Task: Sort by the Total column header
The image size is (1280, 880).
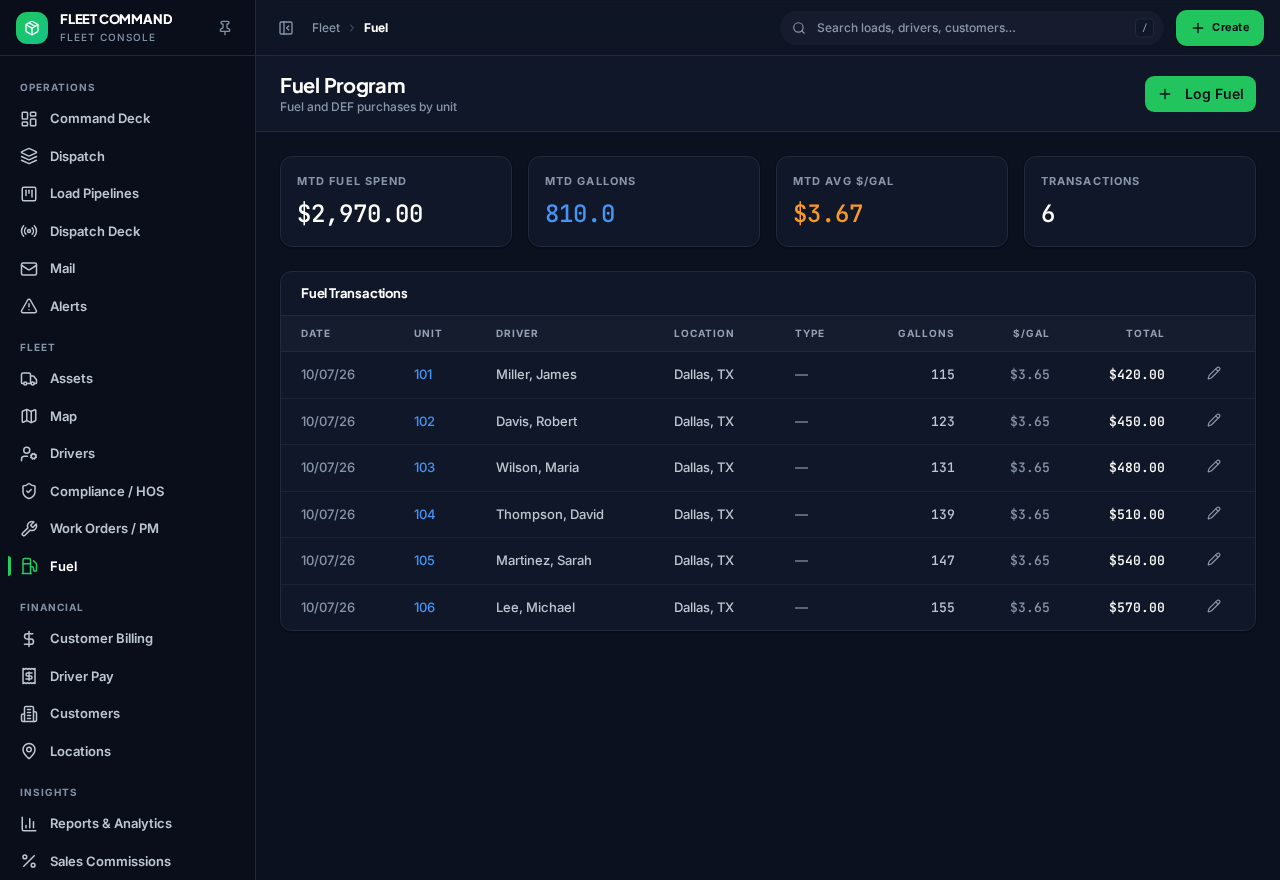Action: pyautogui.click(x=1145, y=334)
